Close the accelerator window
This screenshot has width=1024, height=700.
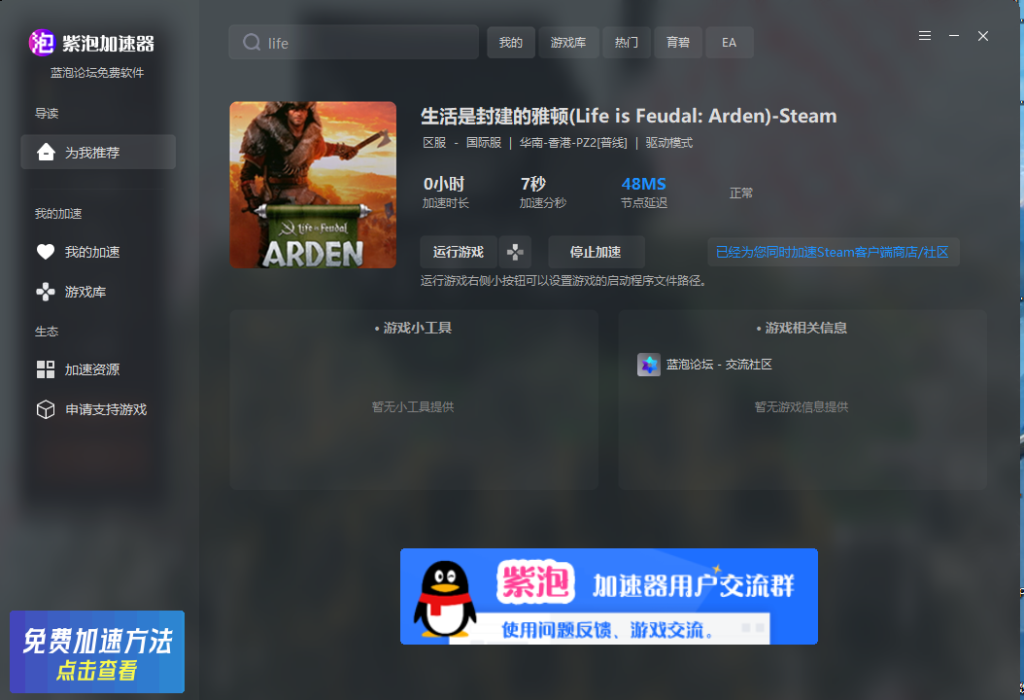click(x=983, y=36)
